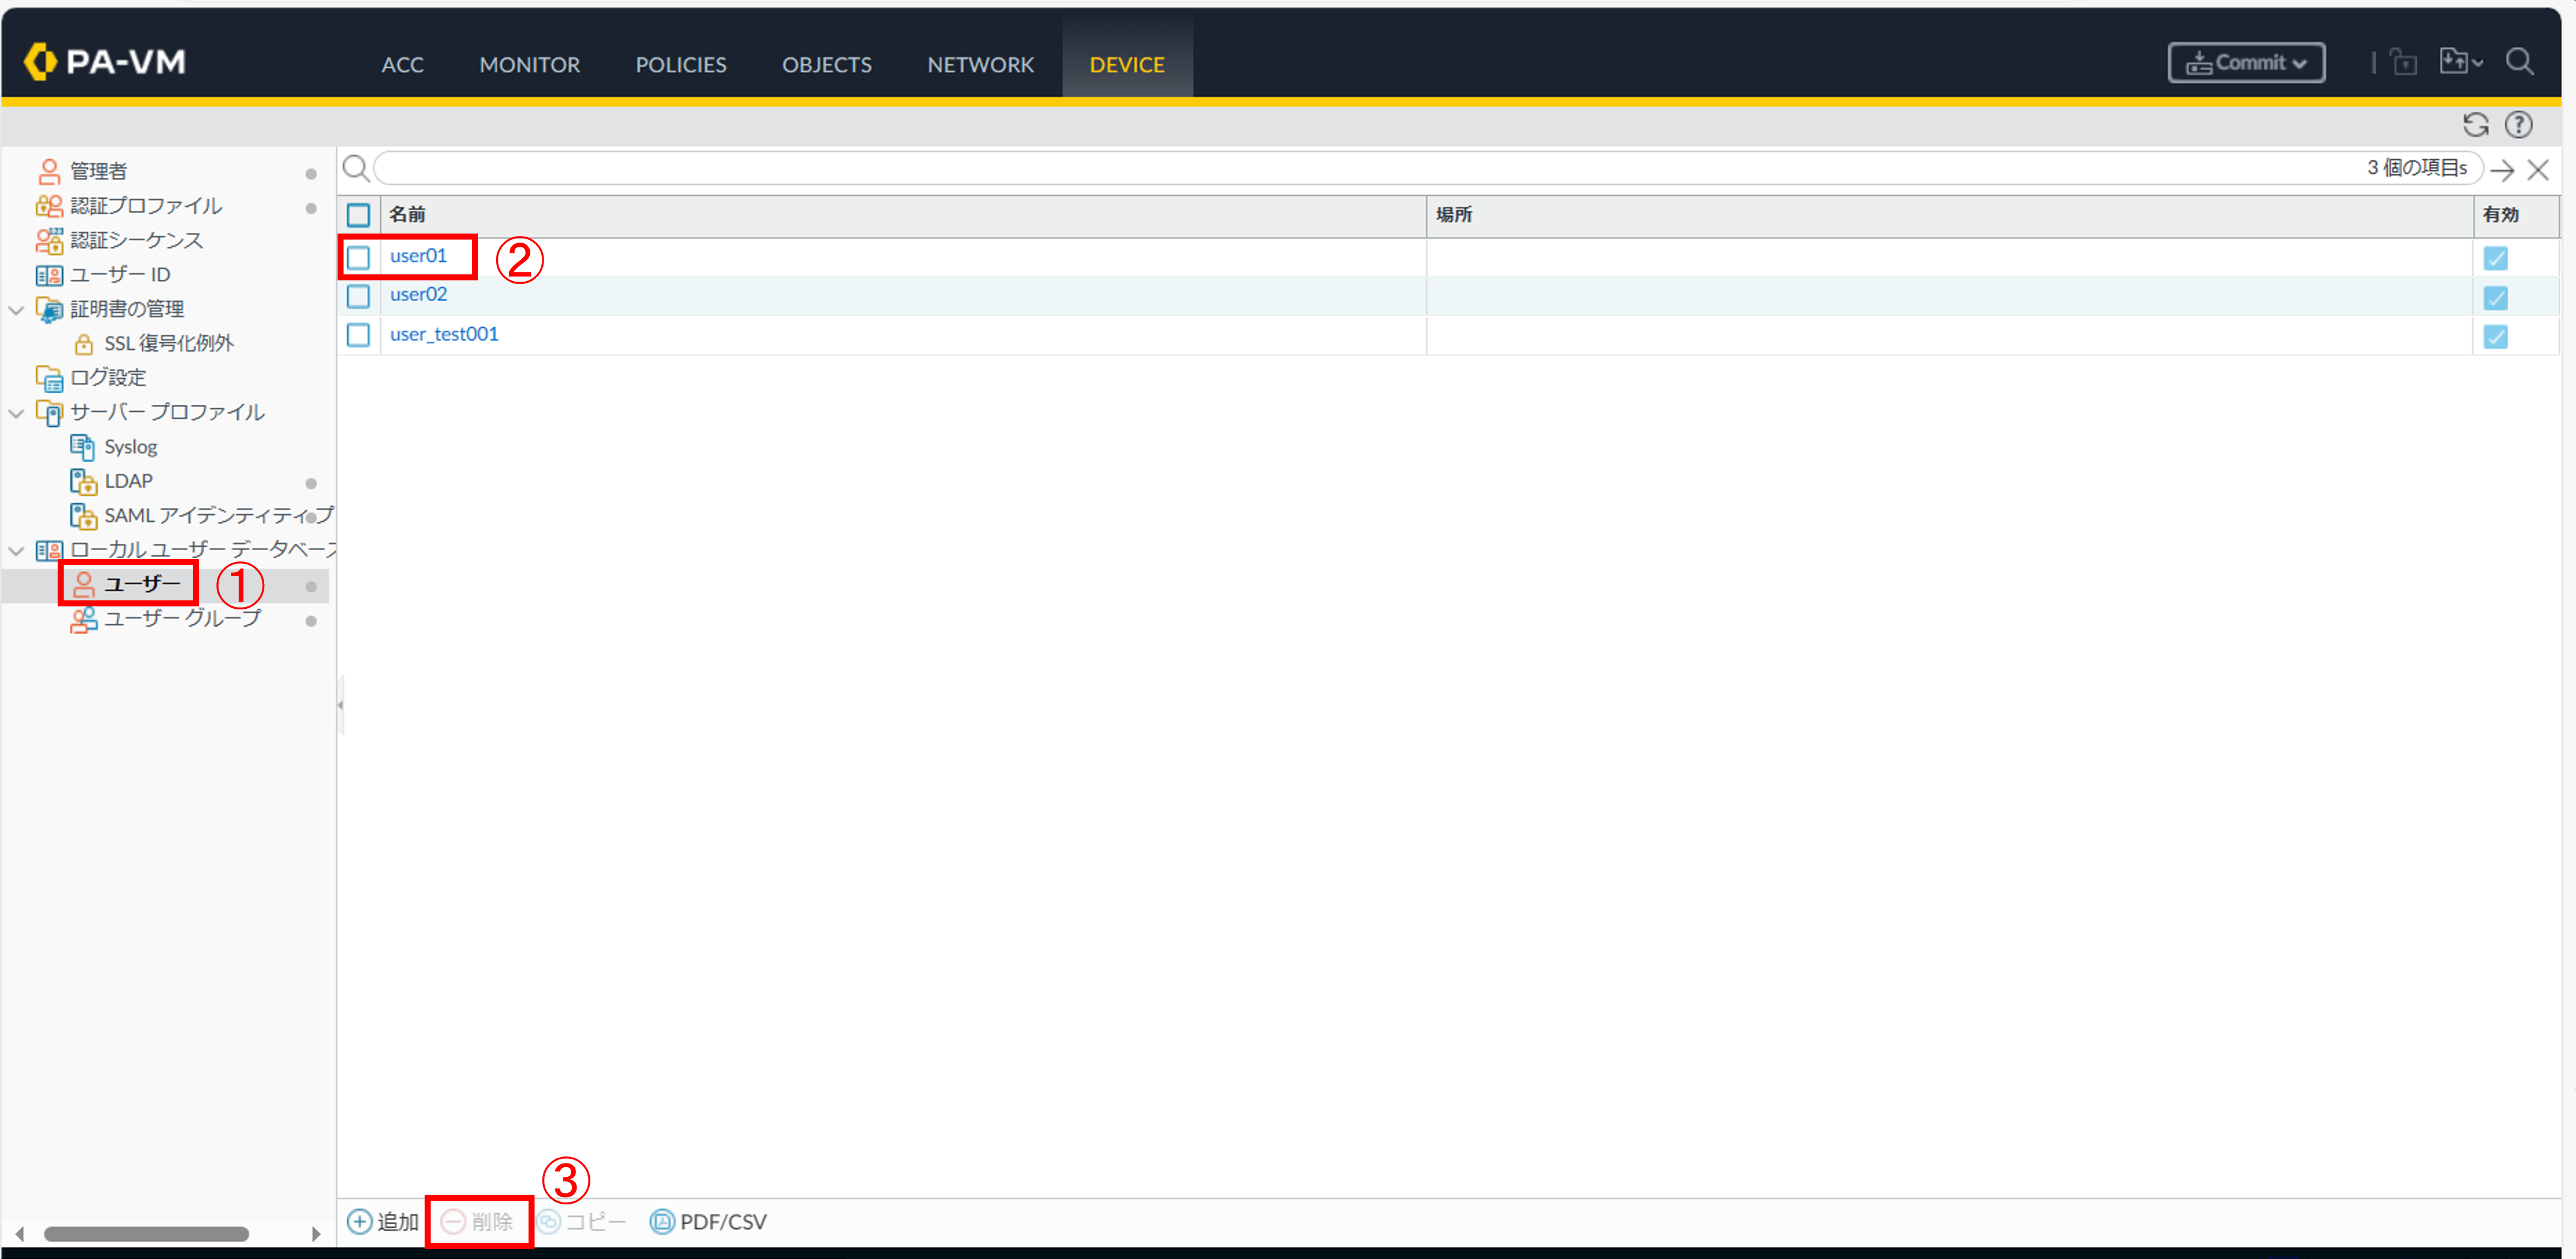Viewport: 2576px width, 1259px height.
Task: Click the sidebar horizontal scrollbar
Action: [x=146, y=1233]
